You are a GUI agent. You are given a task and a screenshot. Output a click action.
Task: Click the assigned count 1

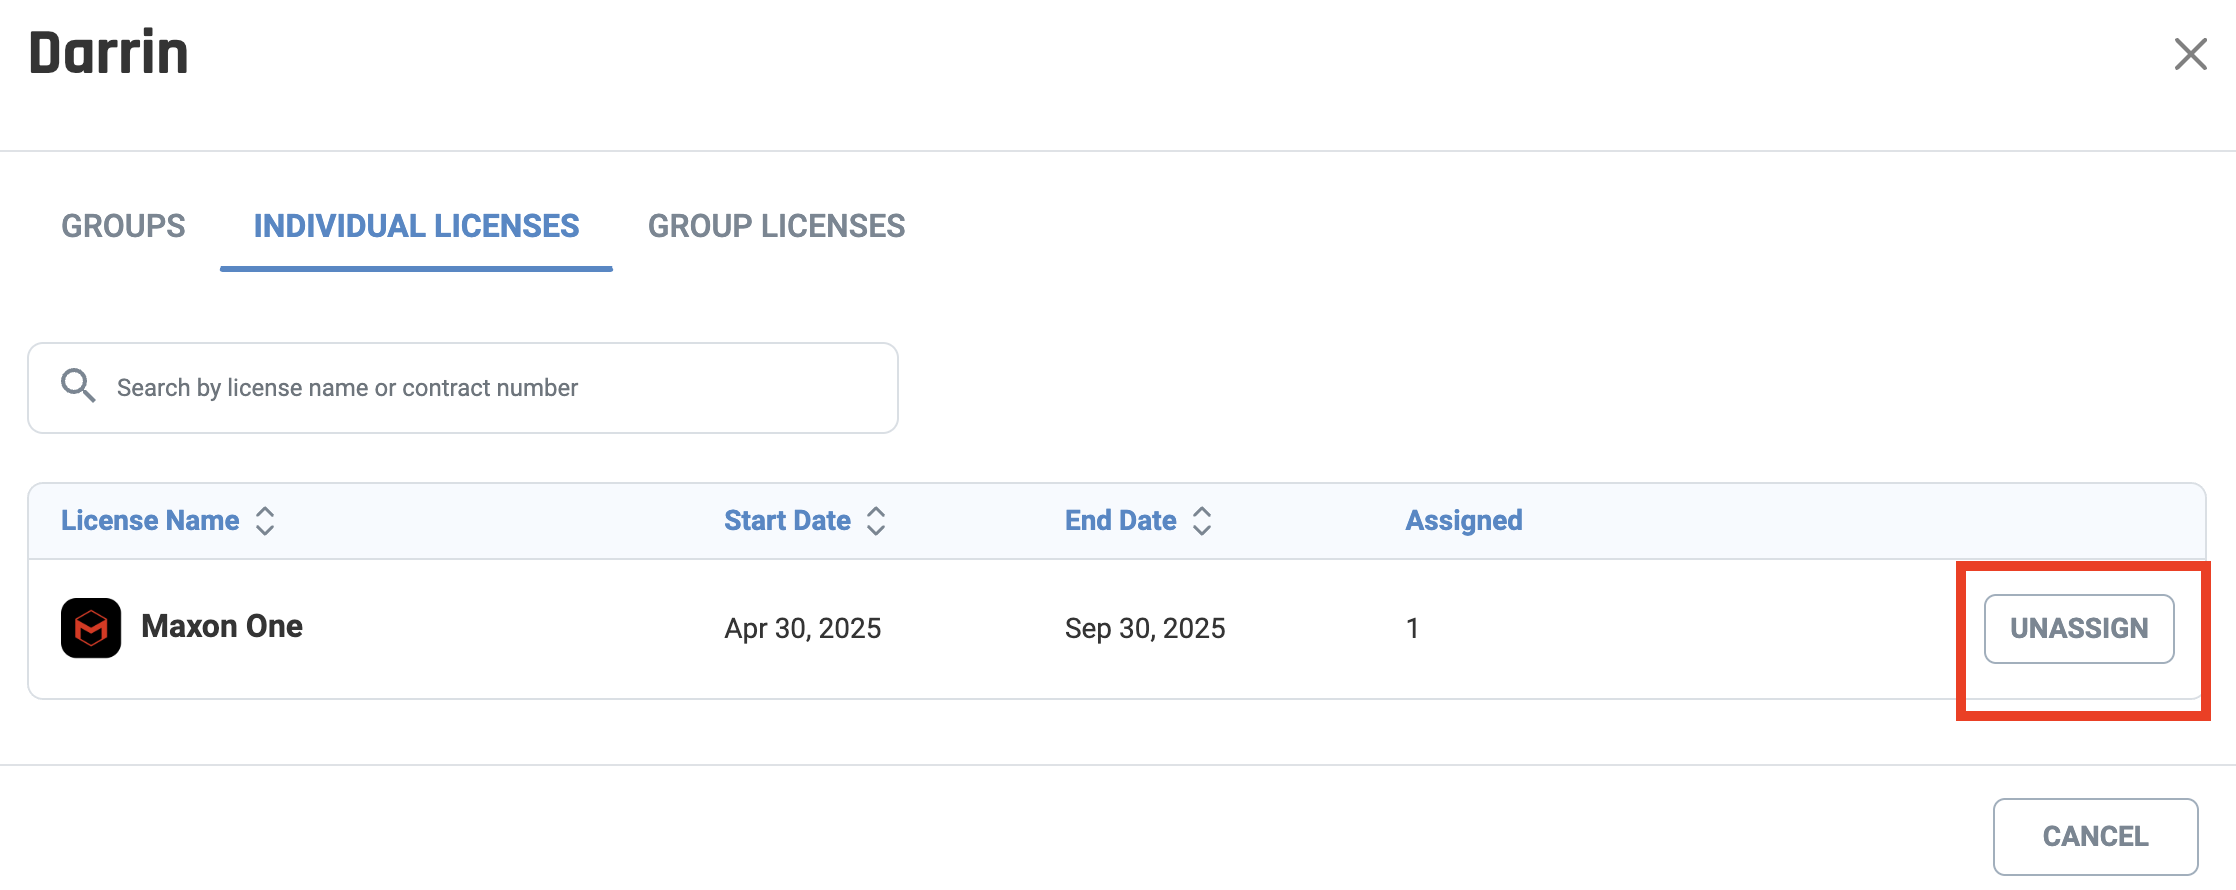1412,628
